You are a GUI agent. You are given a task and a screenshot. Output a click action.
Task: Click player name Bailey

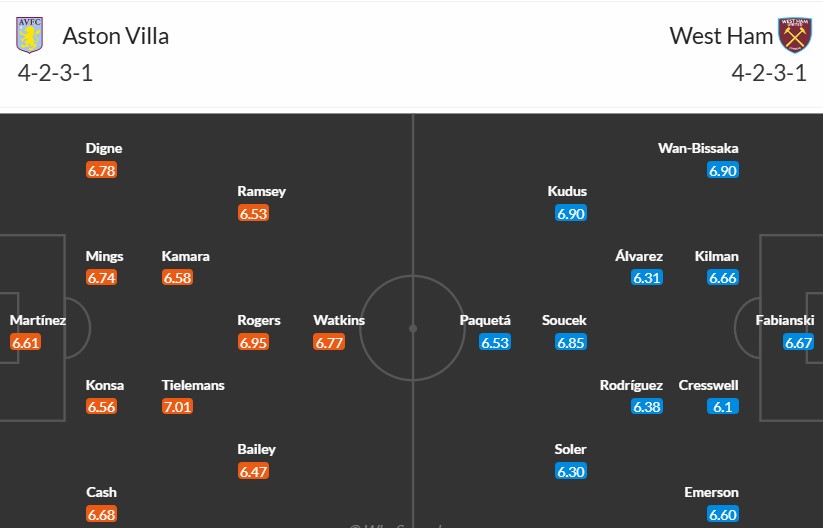coord(256,450)
